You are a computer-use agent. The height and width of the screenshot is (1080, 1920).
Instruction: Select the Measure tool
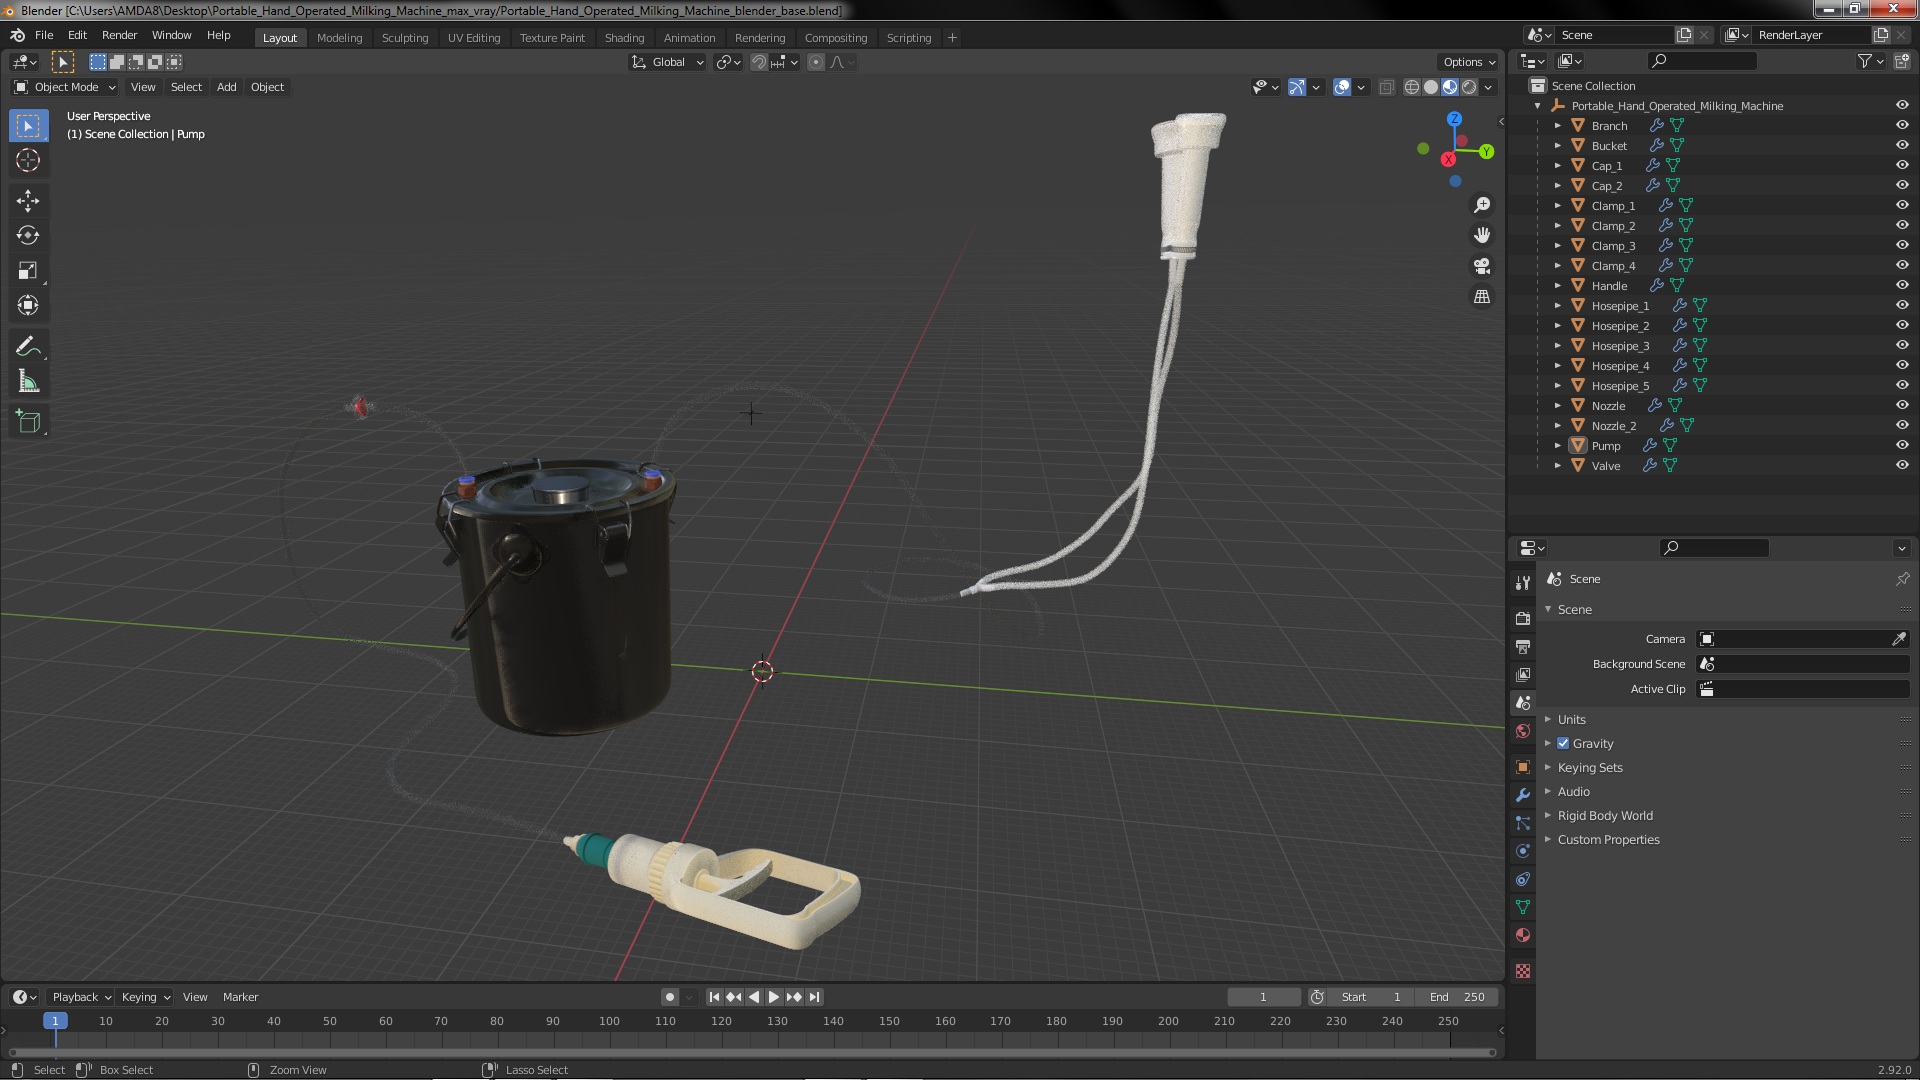(x=28, y=382)
